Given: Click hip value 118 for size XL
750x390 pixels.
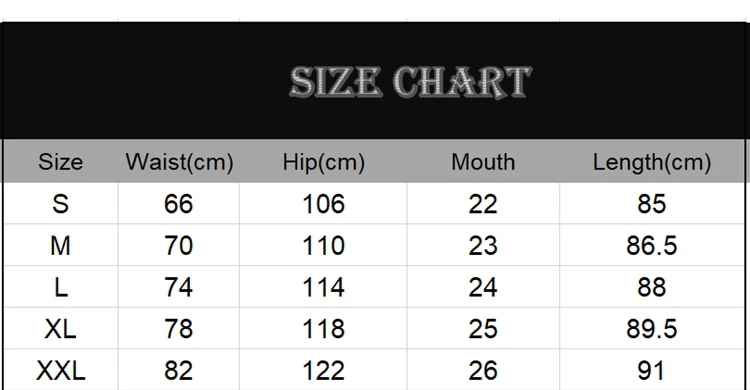Looking at the screenshot, I should click(323, 329).
